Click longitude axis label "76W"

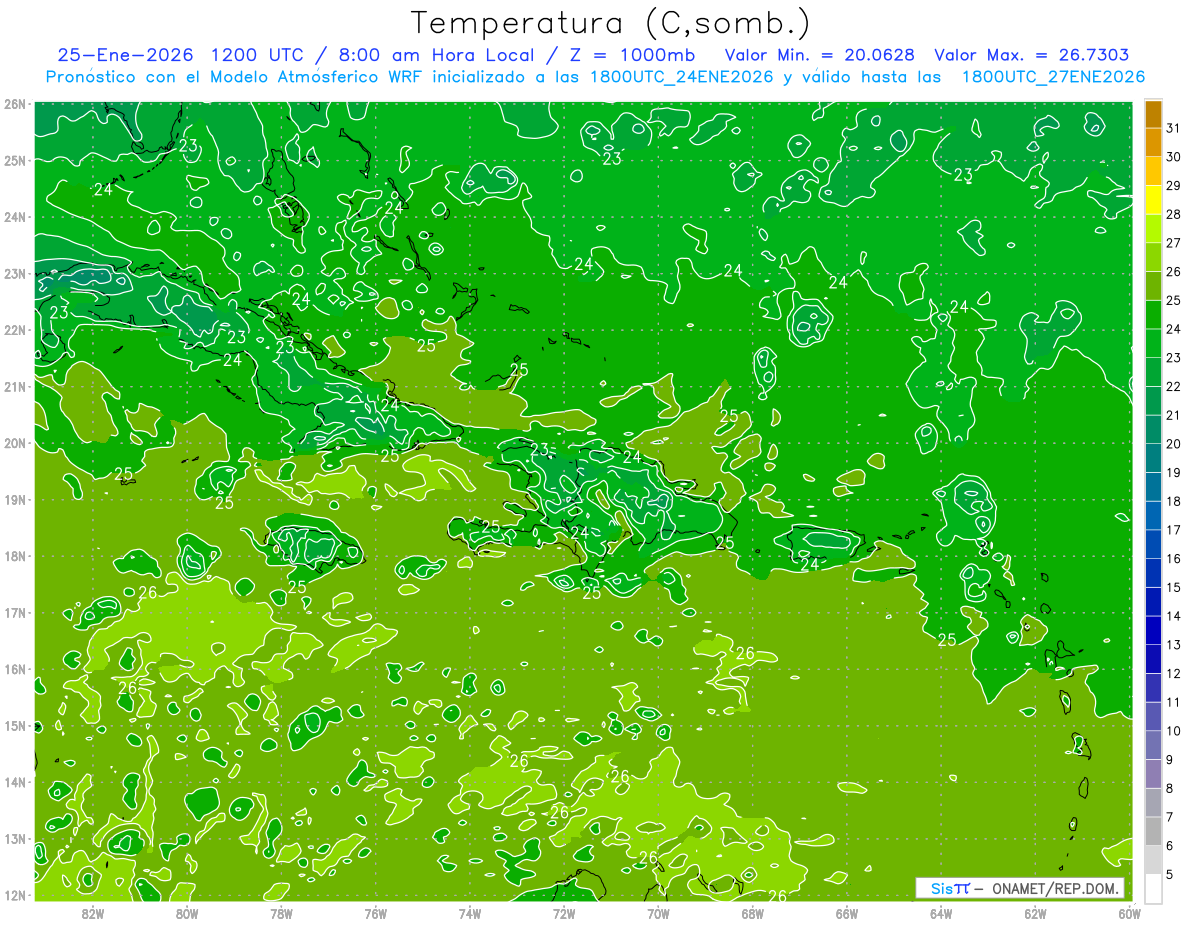376,913
